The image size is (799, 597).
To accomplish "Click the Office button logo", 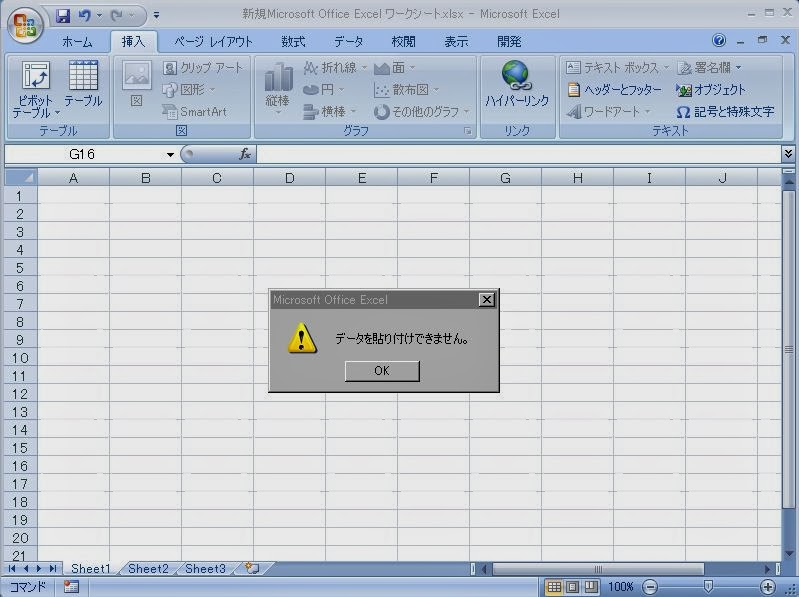I will [24, 24].
